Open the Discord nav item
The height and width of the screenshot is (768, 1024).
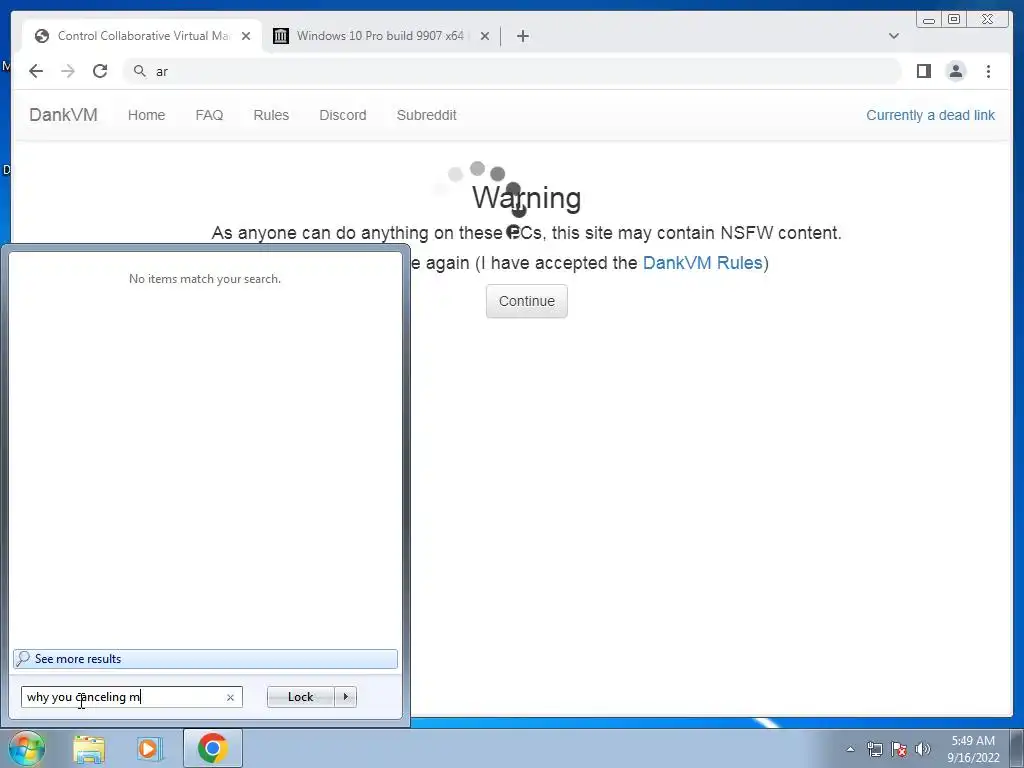tap(343, 115)
